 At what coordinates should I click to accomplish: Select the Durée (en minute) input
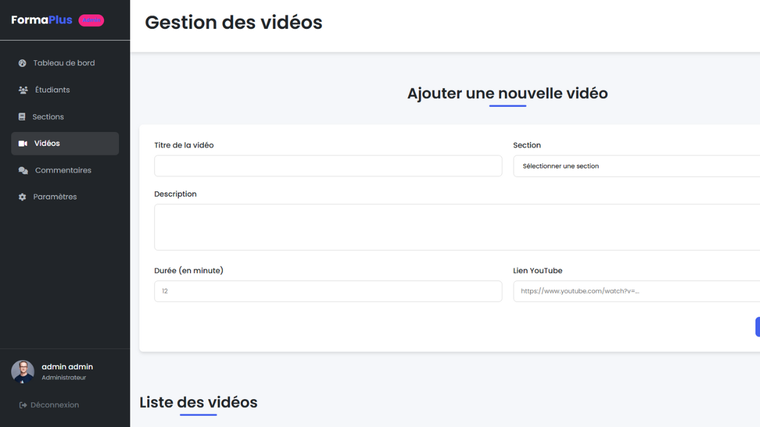pyautogui.click(x=328, y=291)
